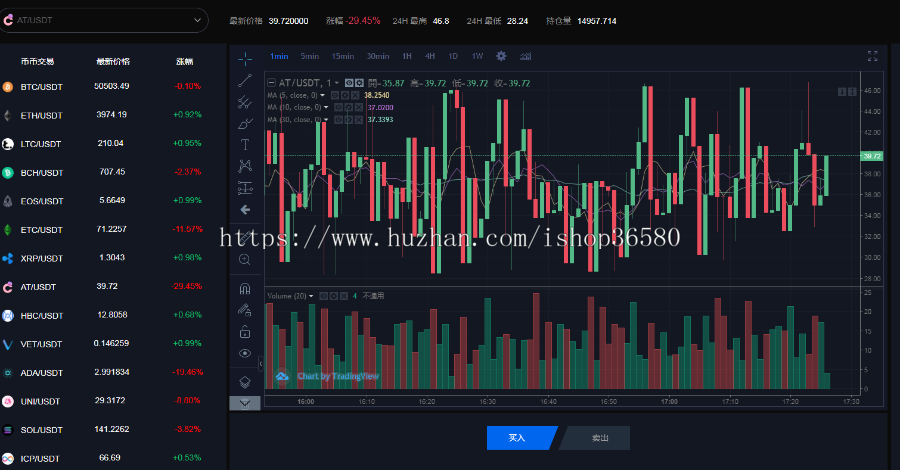Select the pitchfork drawing tool
This screenshot has height=470, width=900.
click(245, 102)
